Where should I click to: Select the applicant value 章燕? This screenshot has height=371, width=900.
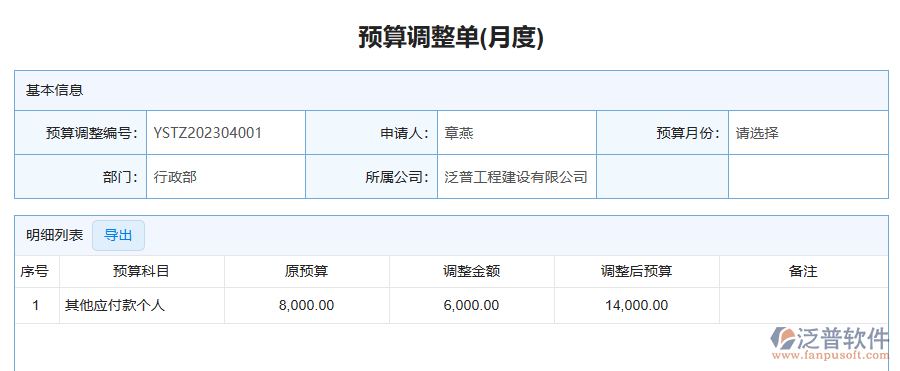(x=459, y=133)
